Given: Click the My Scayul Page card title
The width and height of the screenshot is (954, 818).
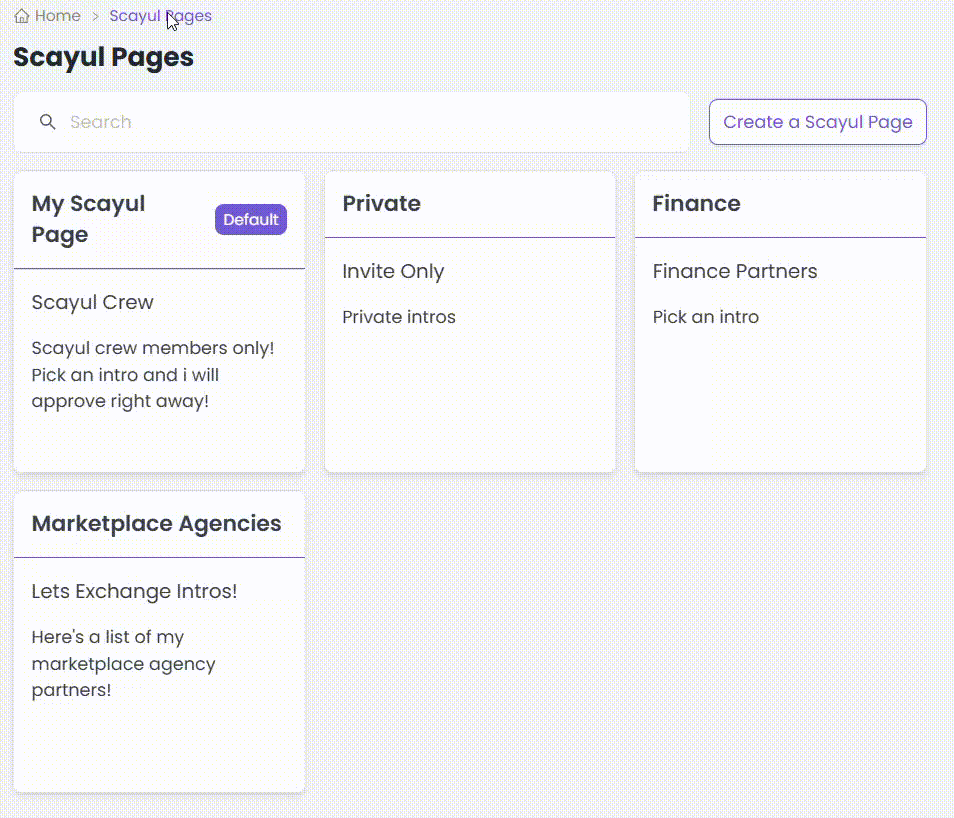Looking at the screenshot, I should coord(88,218).
